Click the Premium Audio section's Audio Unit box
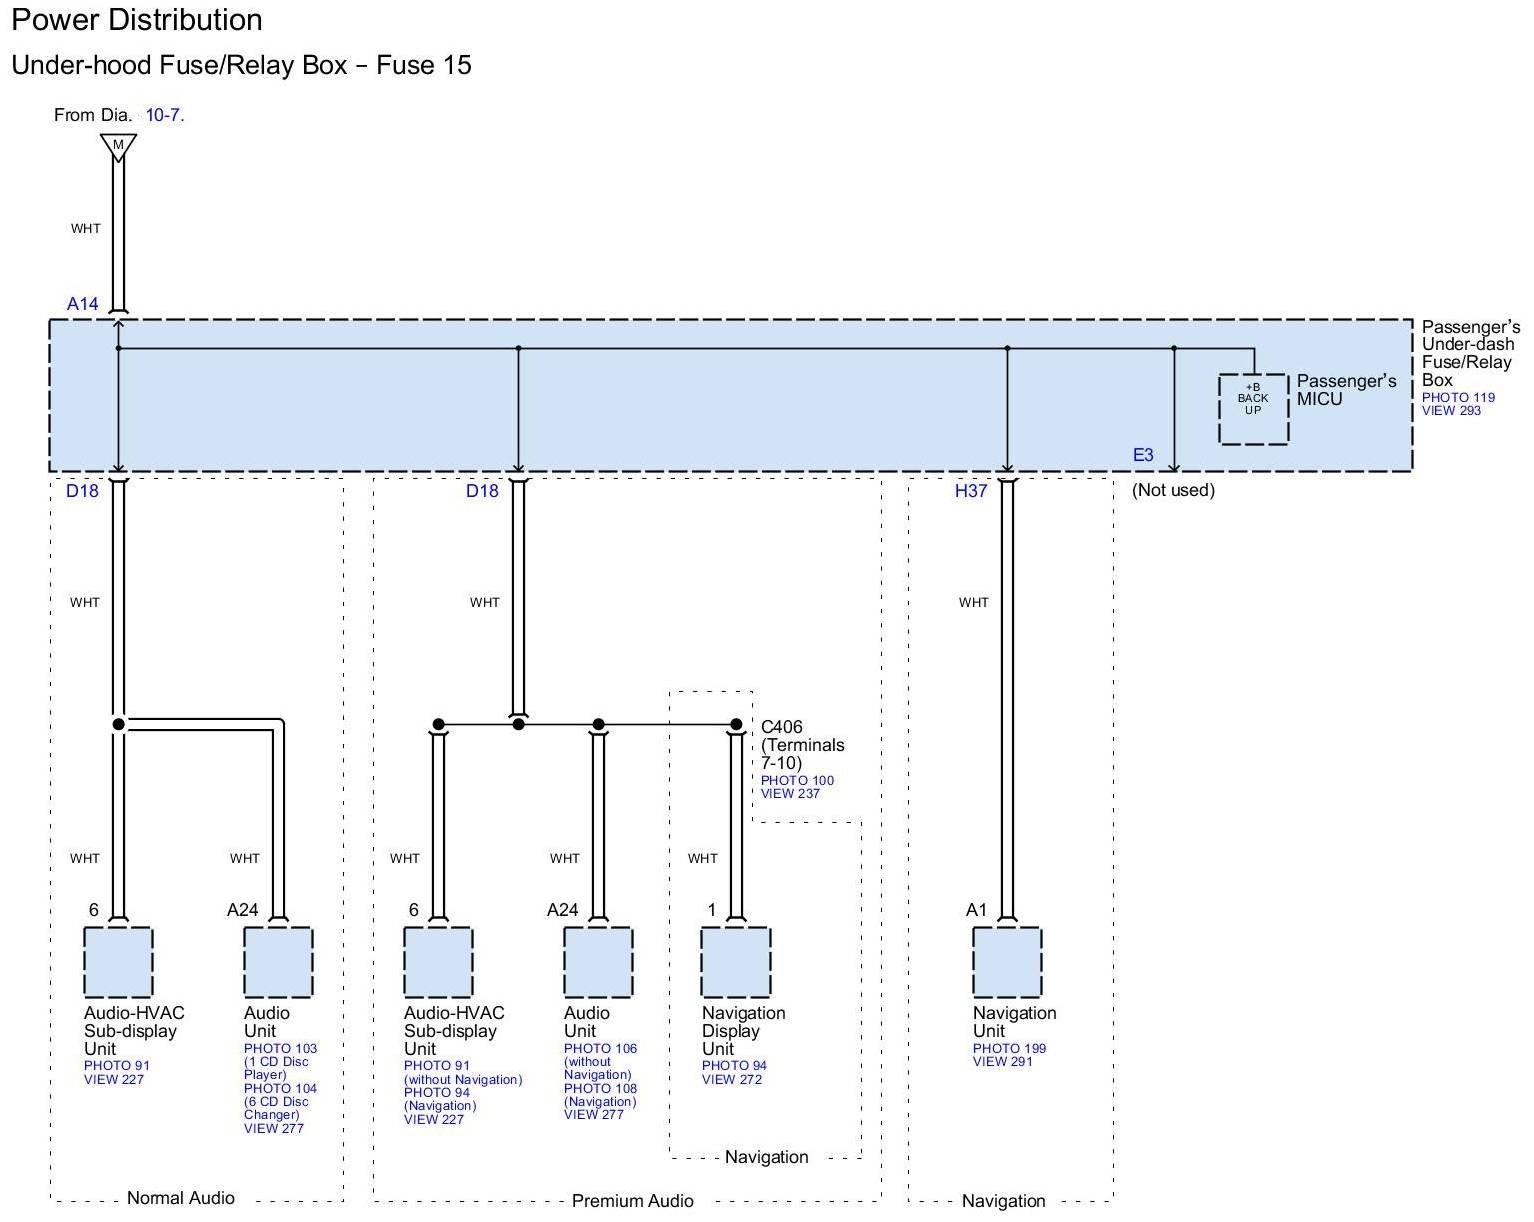This screenshot has width=1534, height=1222. click(598, 962)
